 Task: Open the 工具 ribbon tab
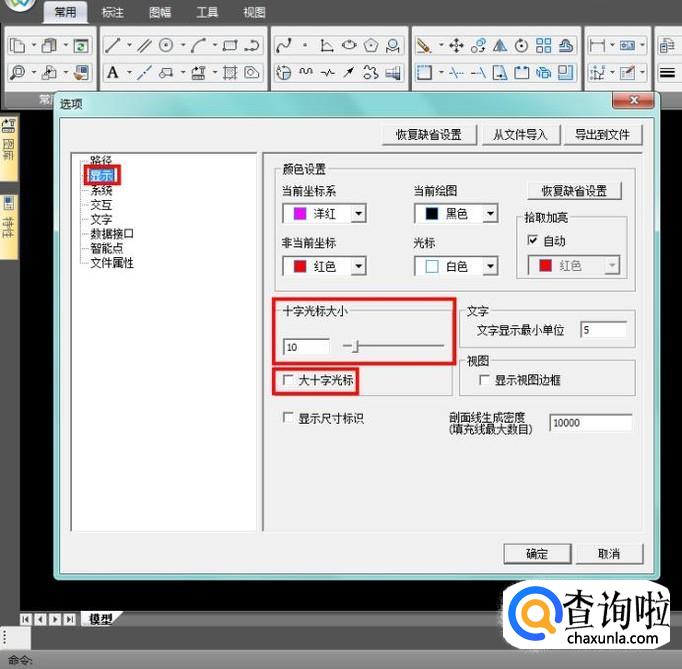pos(207,13)
